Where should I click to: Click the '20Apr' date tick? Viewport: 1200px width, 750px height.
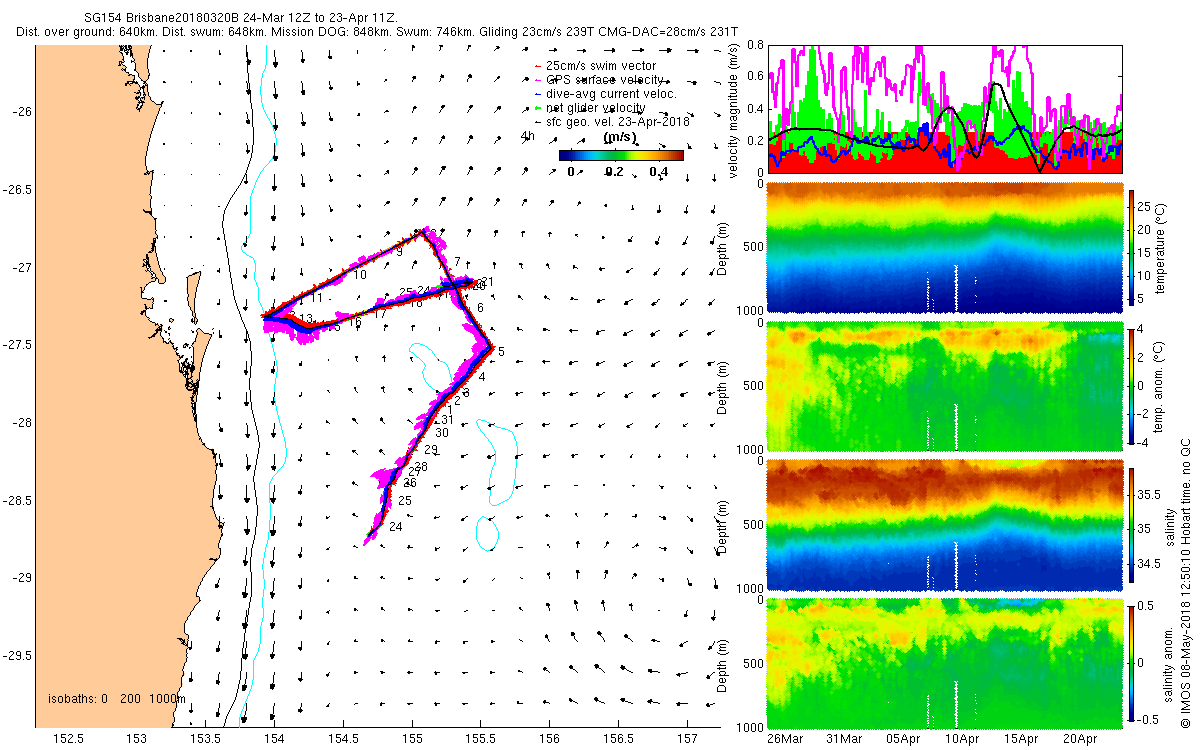click(1080, 739)
